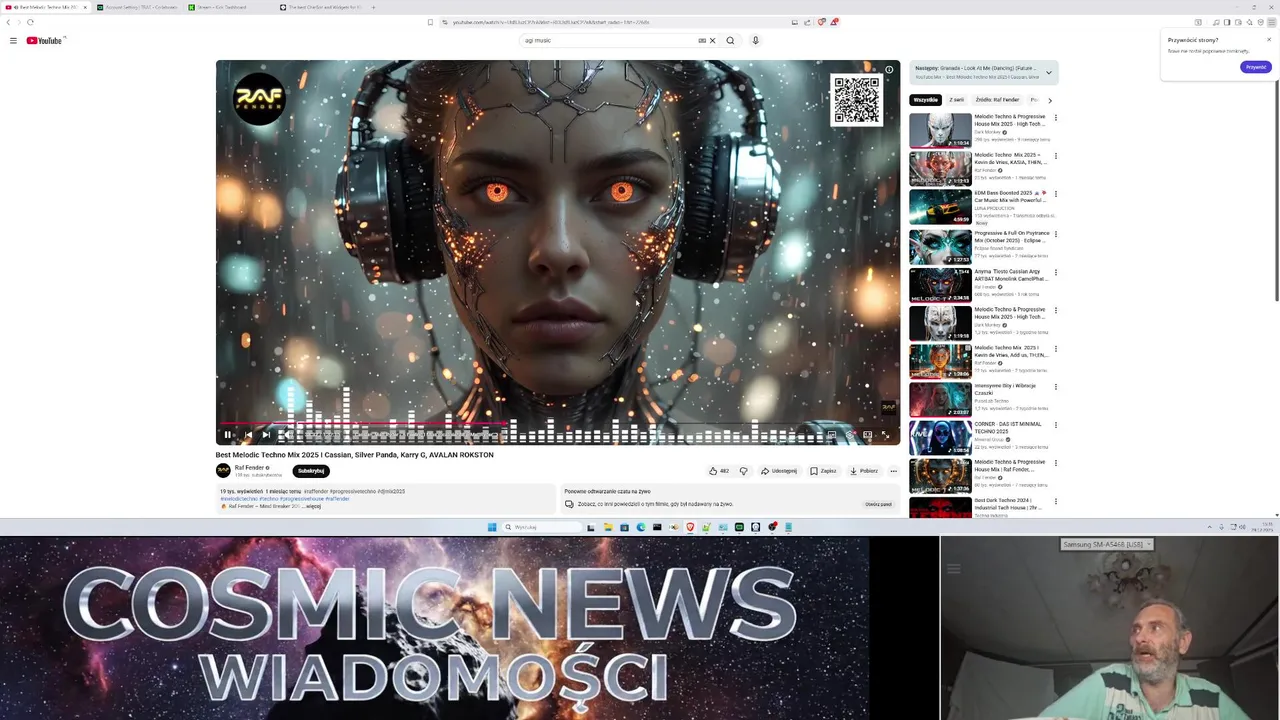Open the chat replay with Otwórz panel

tap(878, 504)
